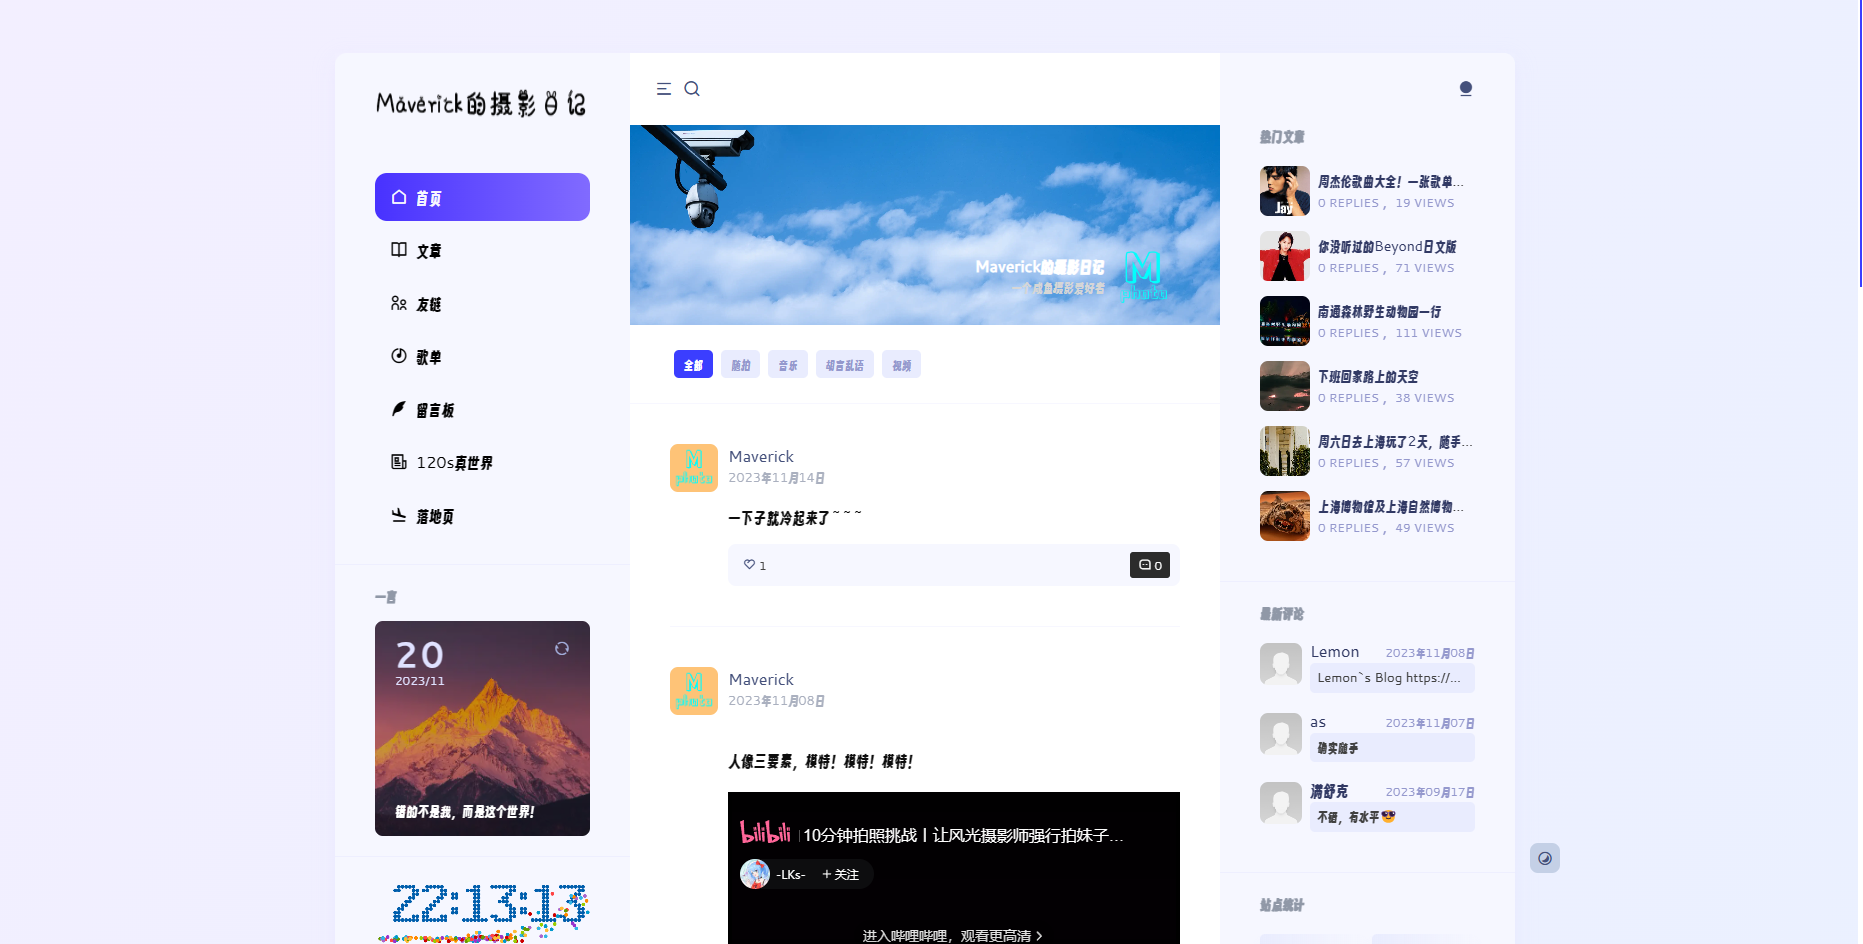Open the 留言板 message board
Viewport: 1863px width, 944px height.
[x=434, y=410]
